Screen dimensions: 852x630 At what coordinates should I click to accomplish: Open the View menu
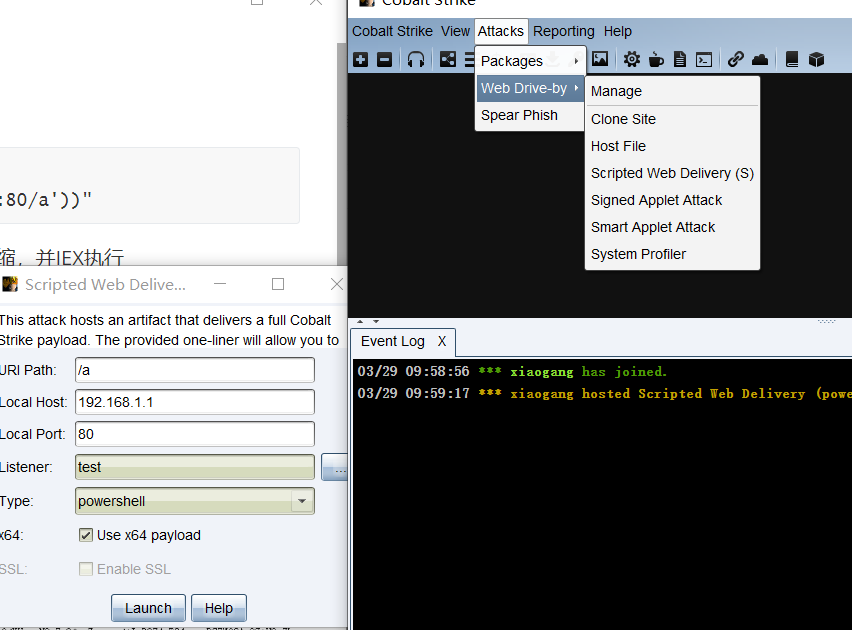pyautogui.click(x=455, y=31)
